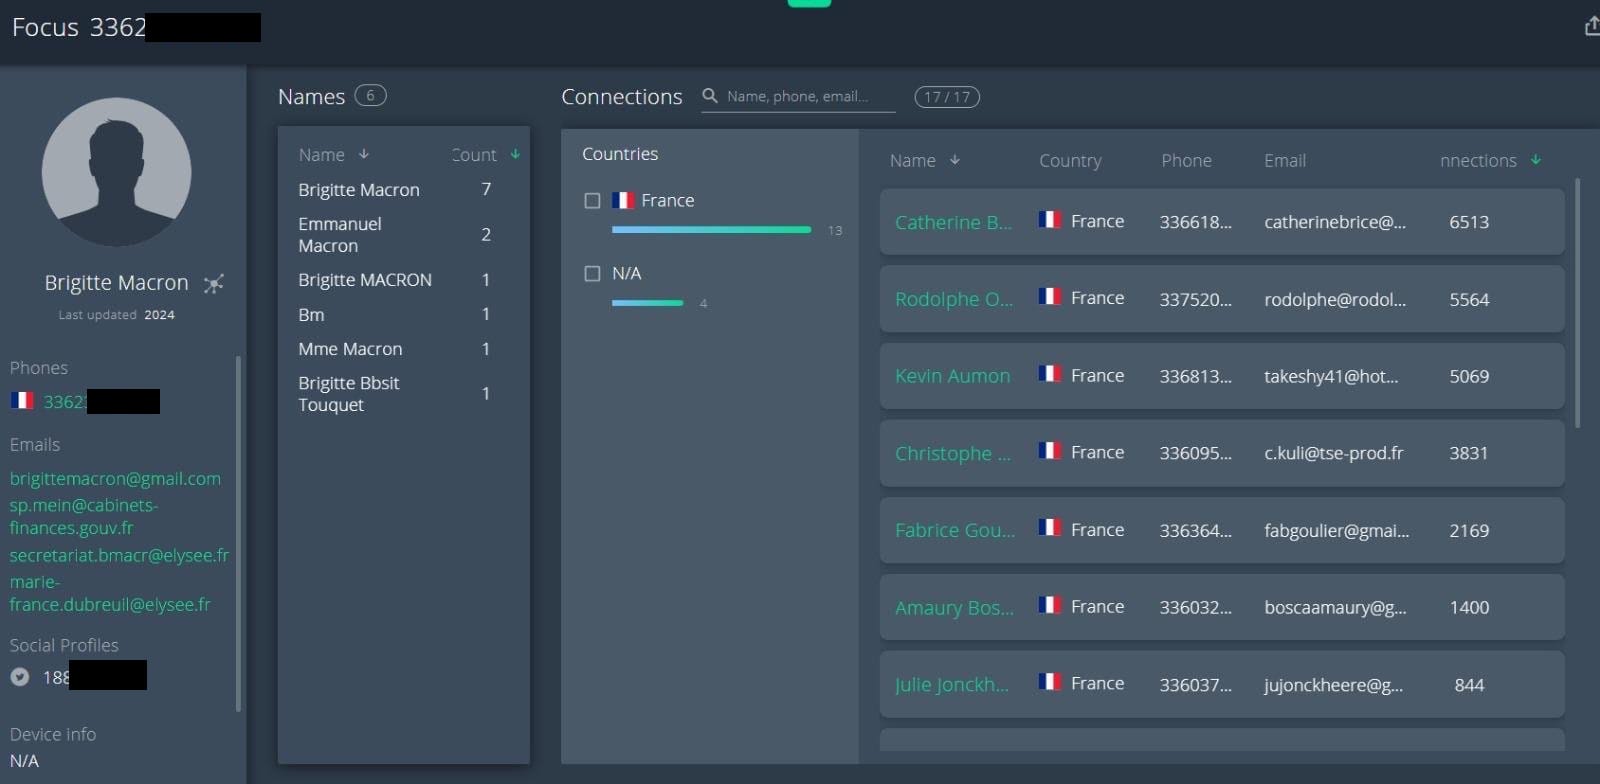Click the Email column header
1600x784 pixels.
coord(1284,161)
